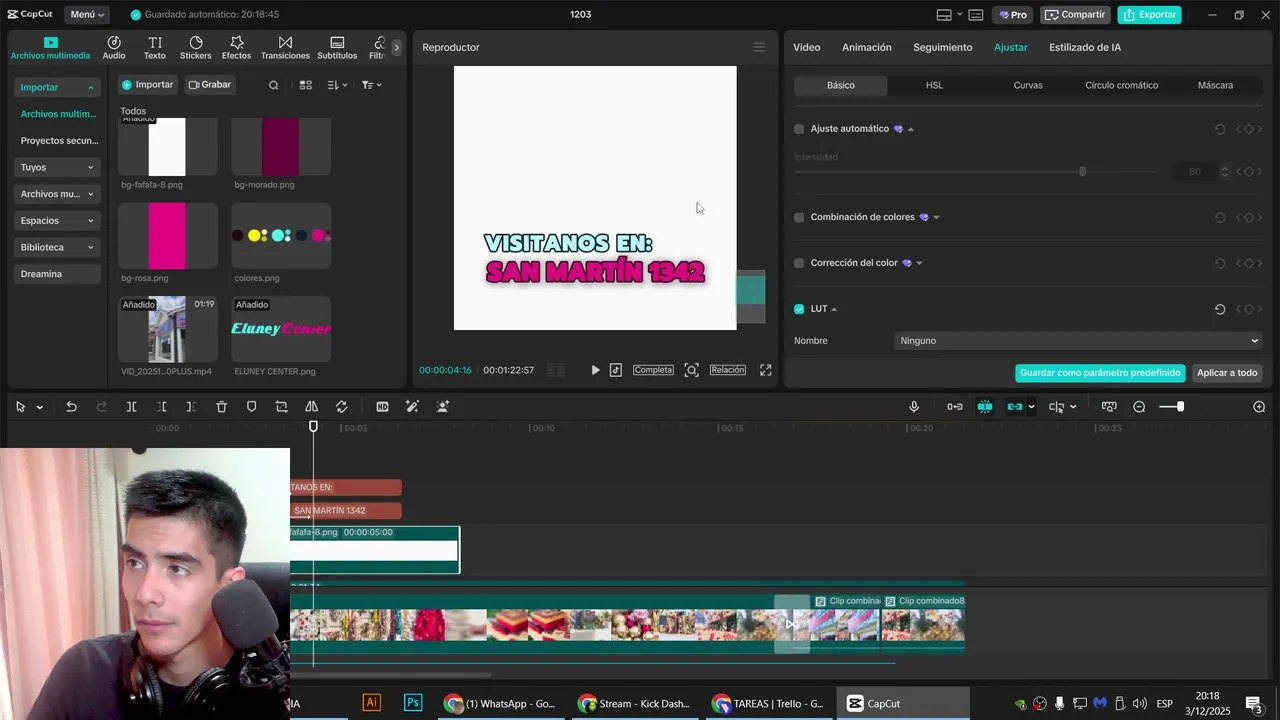Click the Exportar button

(1150, 15)
